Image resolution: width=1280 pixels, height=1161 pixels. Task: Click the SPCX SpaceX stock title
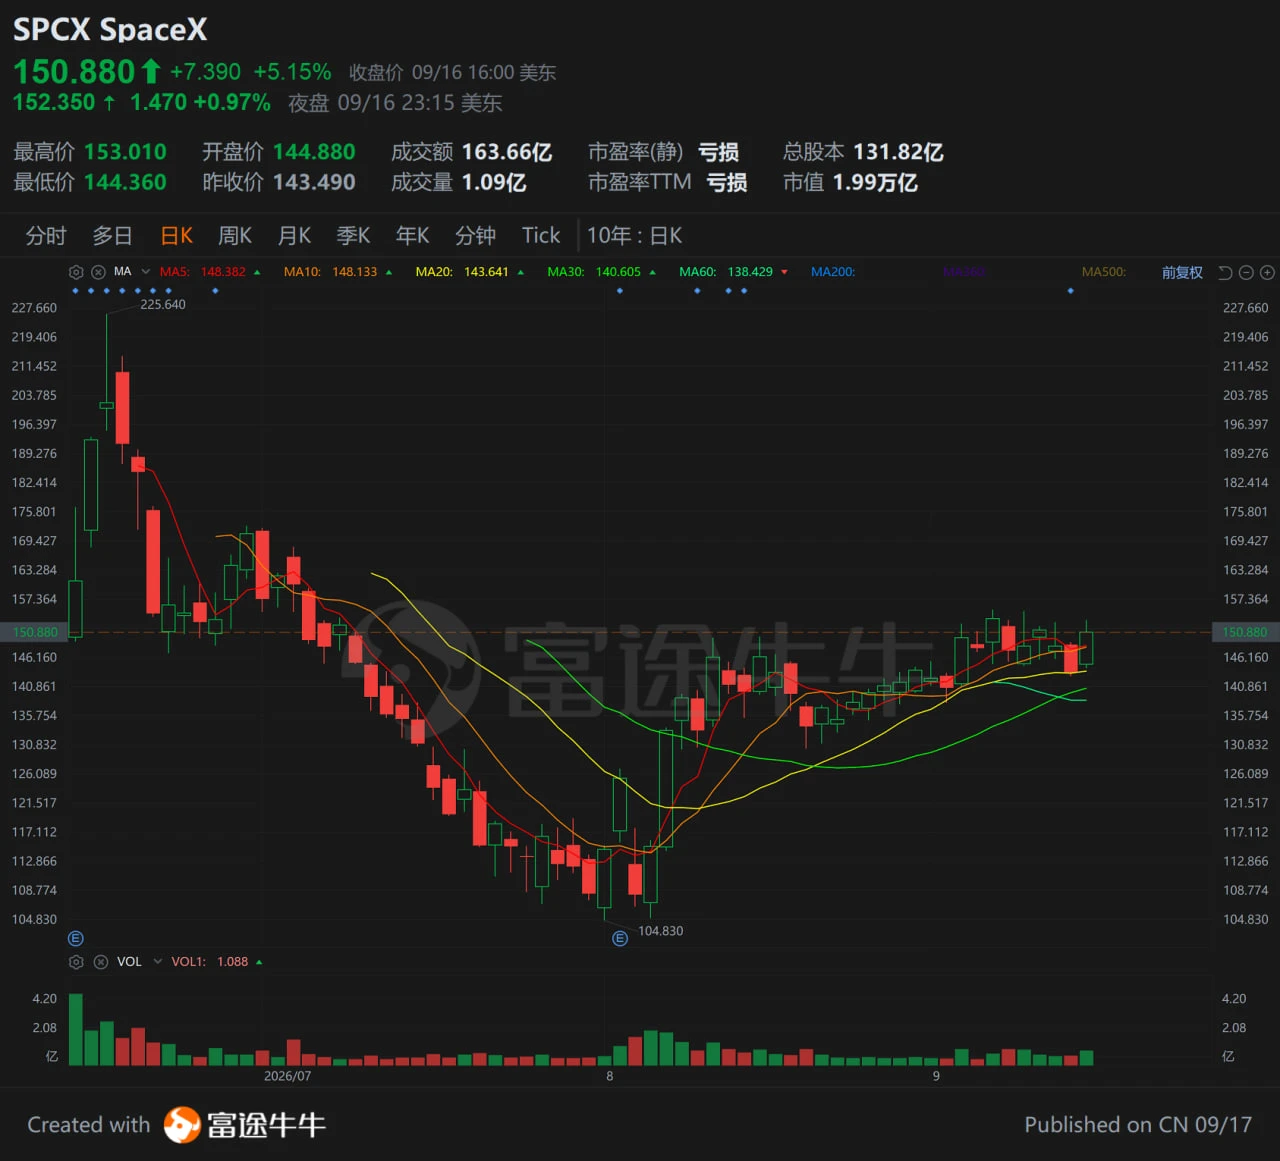110,30
